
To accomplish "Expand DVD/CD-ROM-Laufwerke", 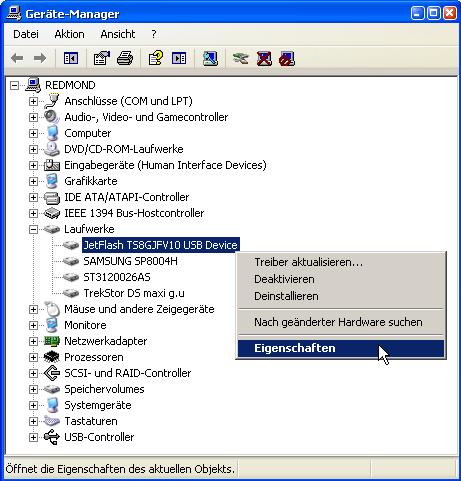I will click(33, 149).
